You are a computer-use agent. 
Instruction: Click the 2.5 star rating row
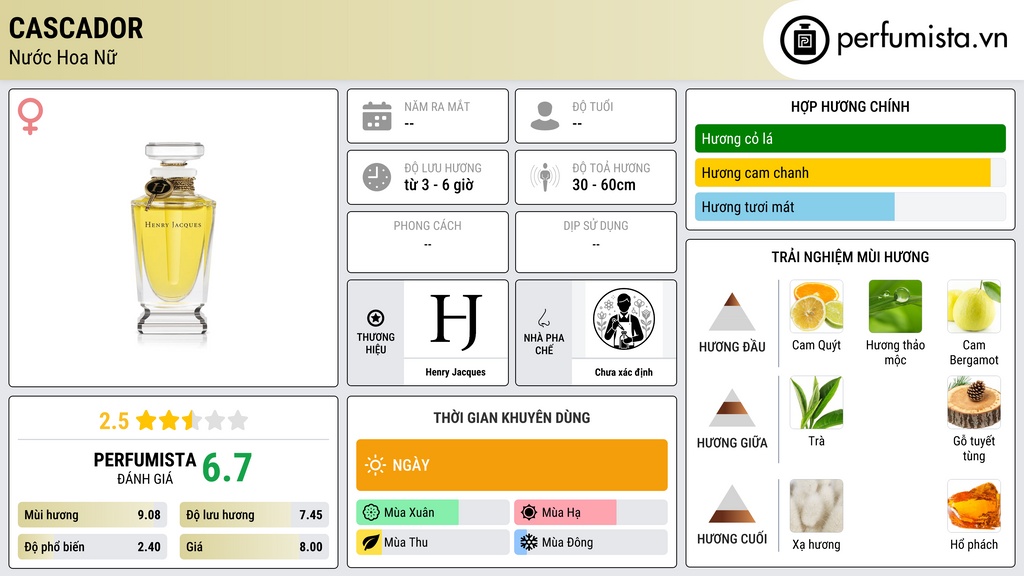174,421
